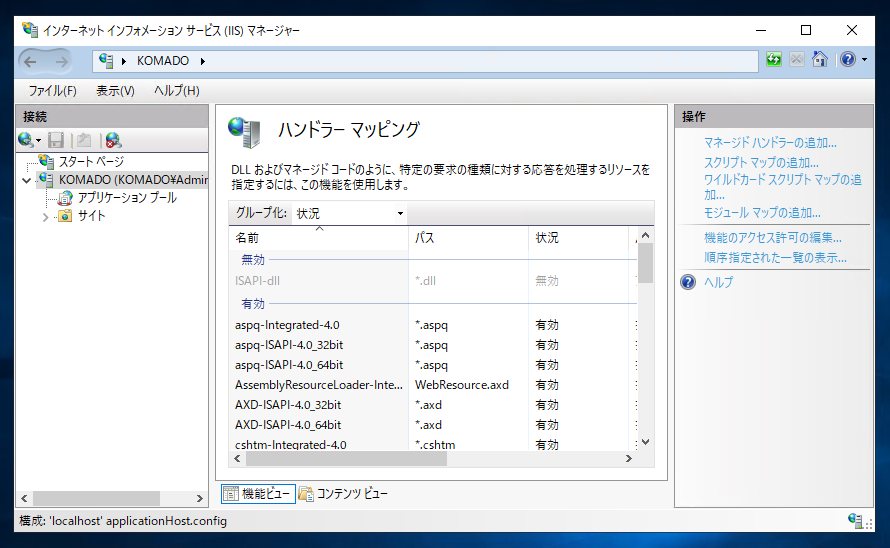Image resolution: width=890 pixels, height=548 pixels.
Task: Click the blue Help icon in 操作 pane
Action: point(688,282)
